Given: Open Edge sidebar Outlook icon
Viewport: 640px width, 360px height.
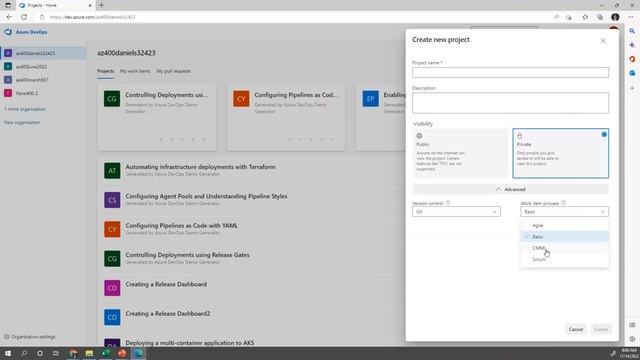Looking at the screenshot, I should (632, 73).
